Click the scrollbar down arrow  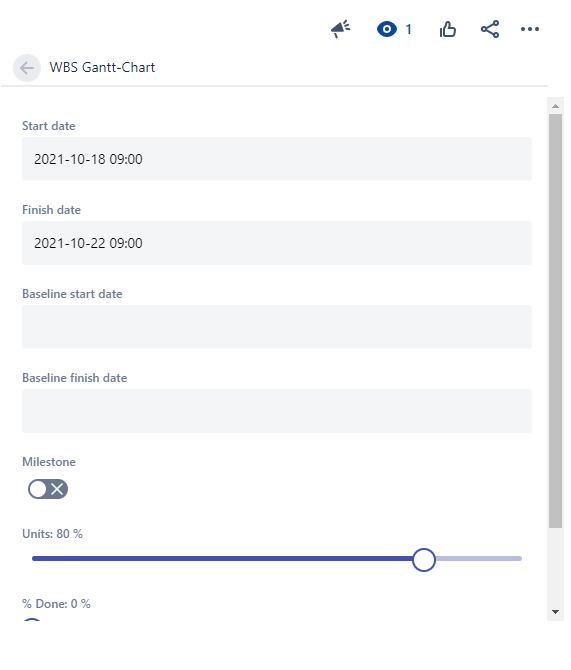(556, 612)
